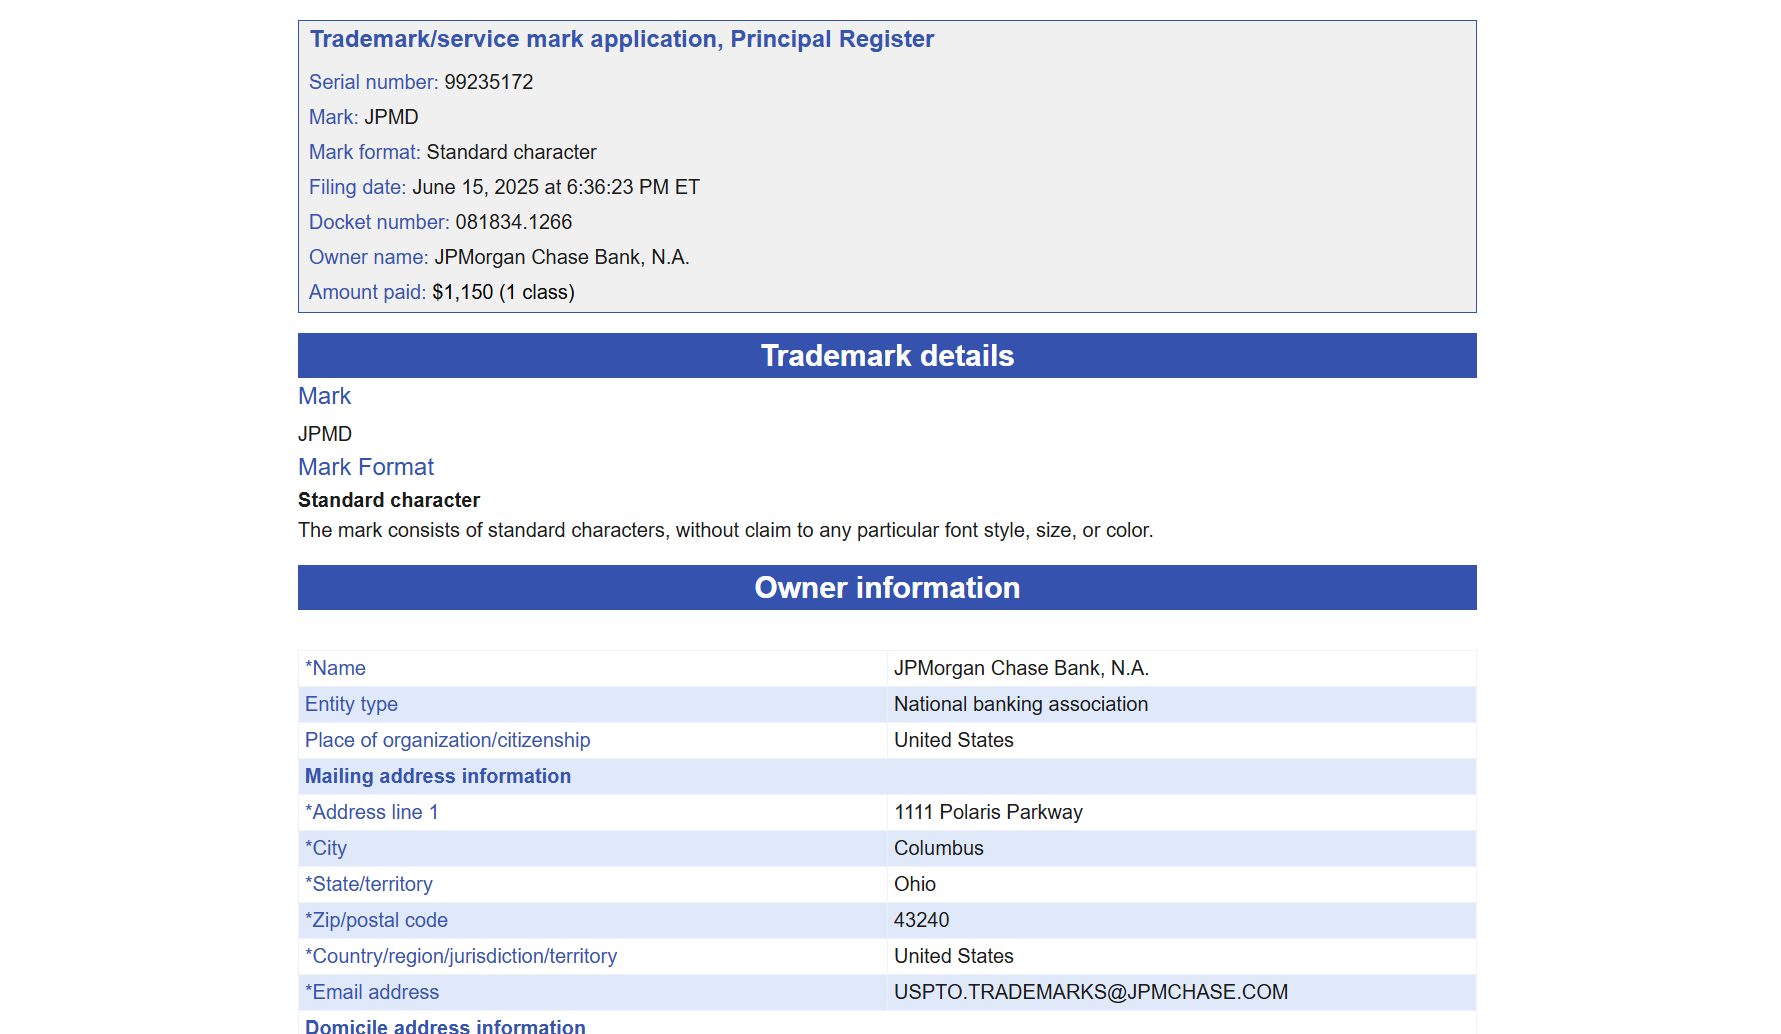The width and height of the screenshot is (1781, 1034).
Task: Click 'United States' in the country row
Action: [954, 956]
